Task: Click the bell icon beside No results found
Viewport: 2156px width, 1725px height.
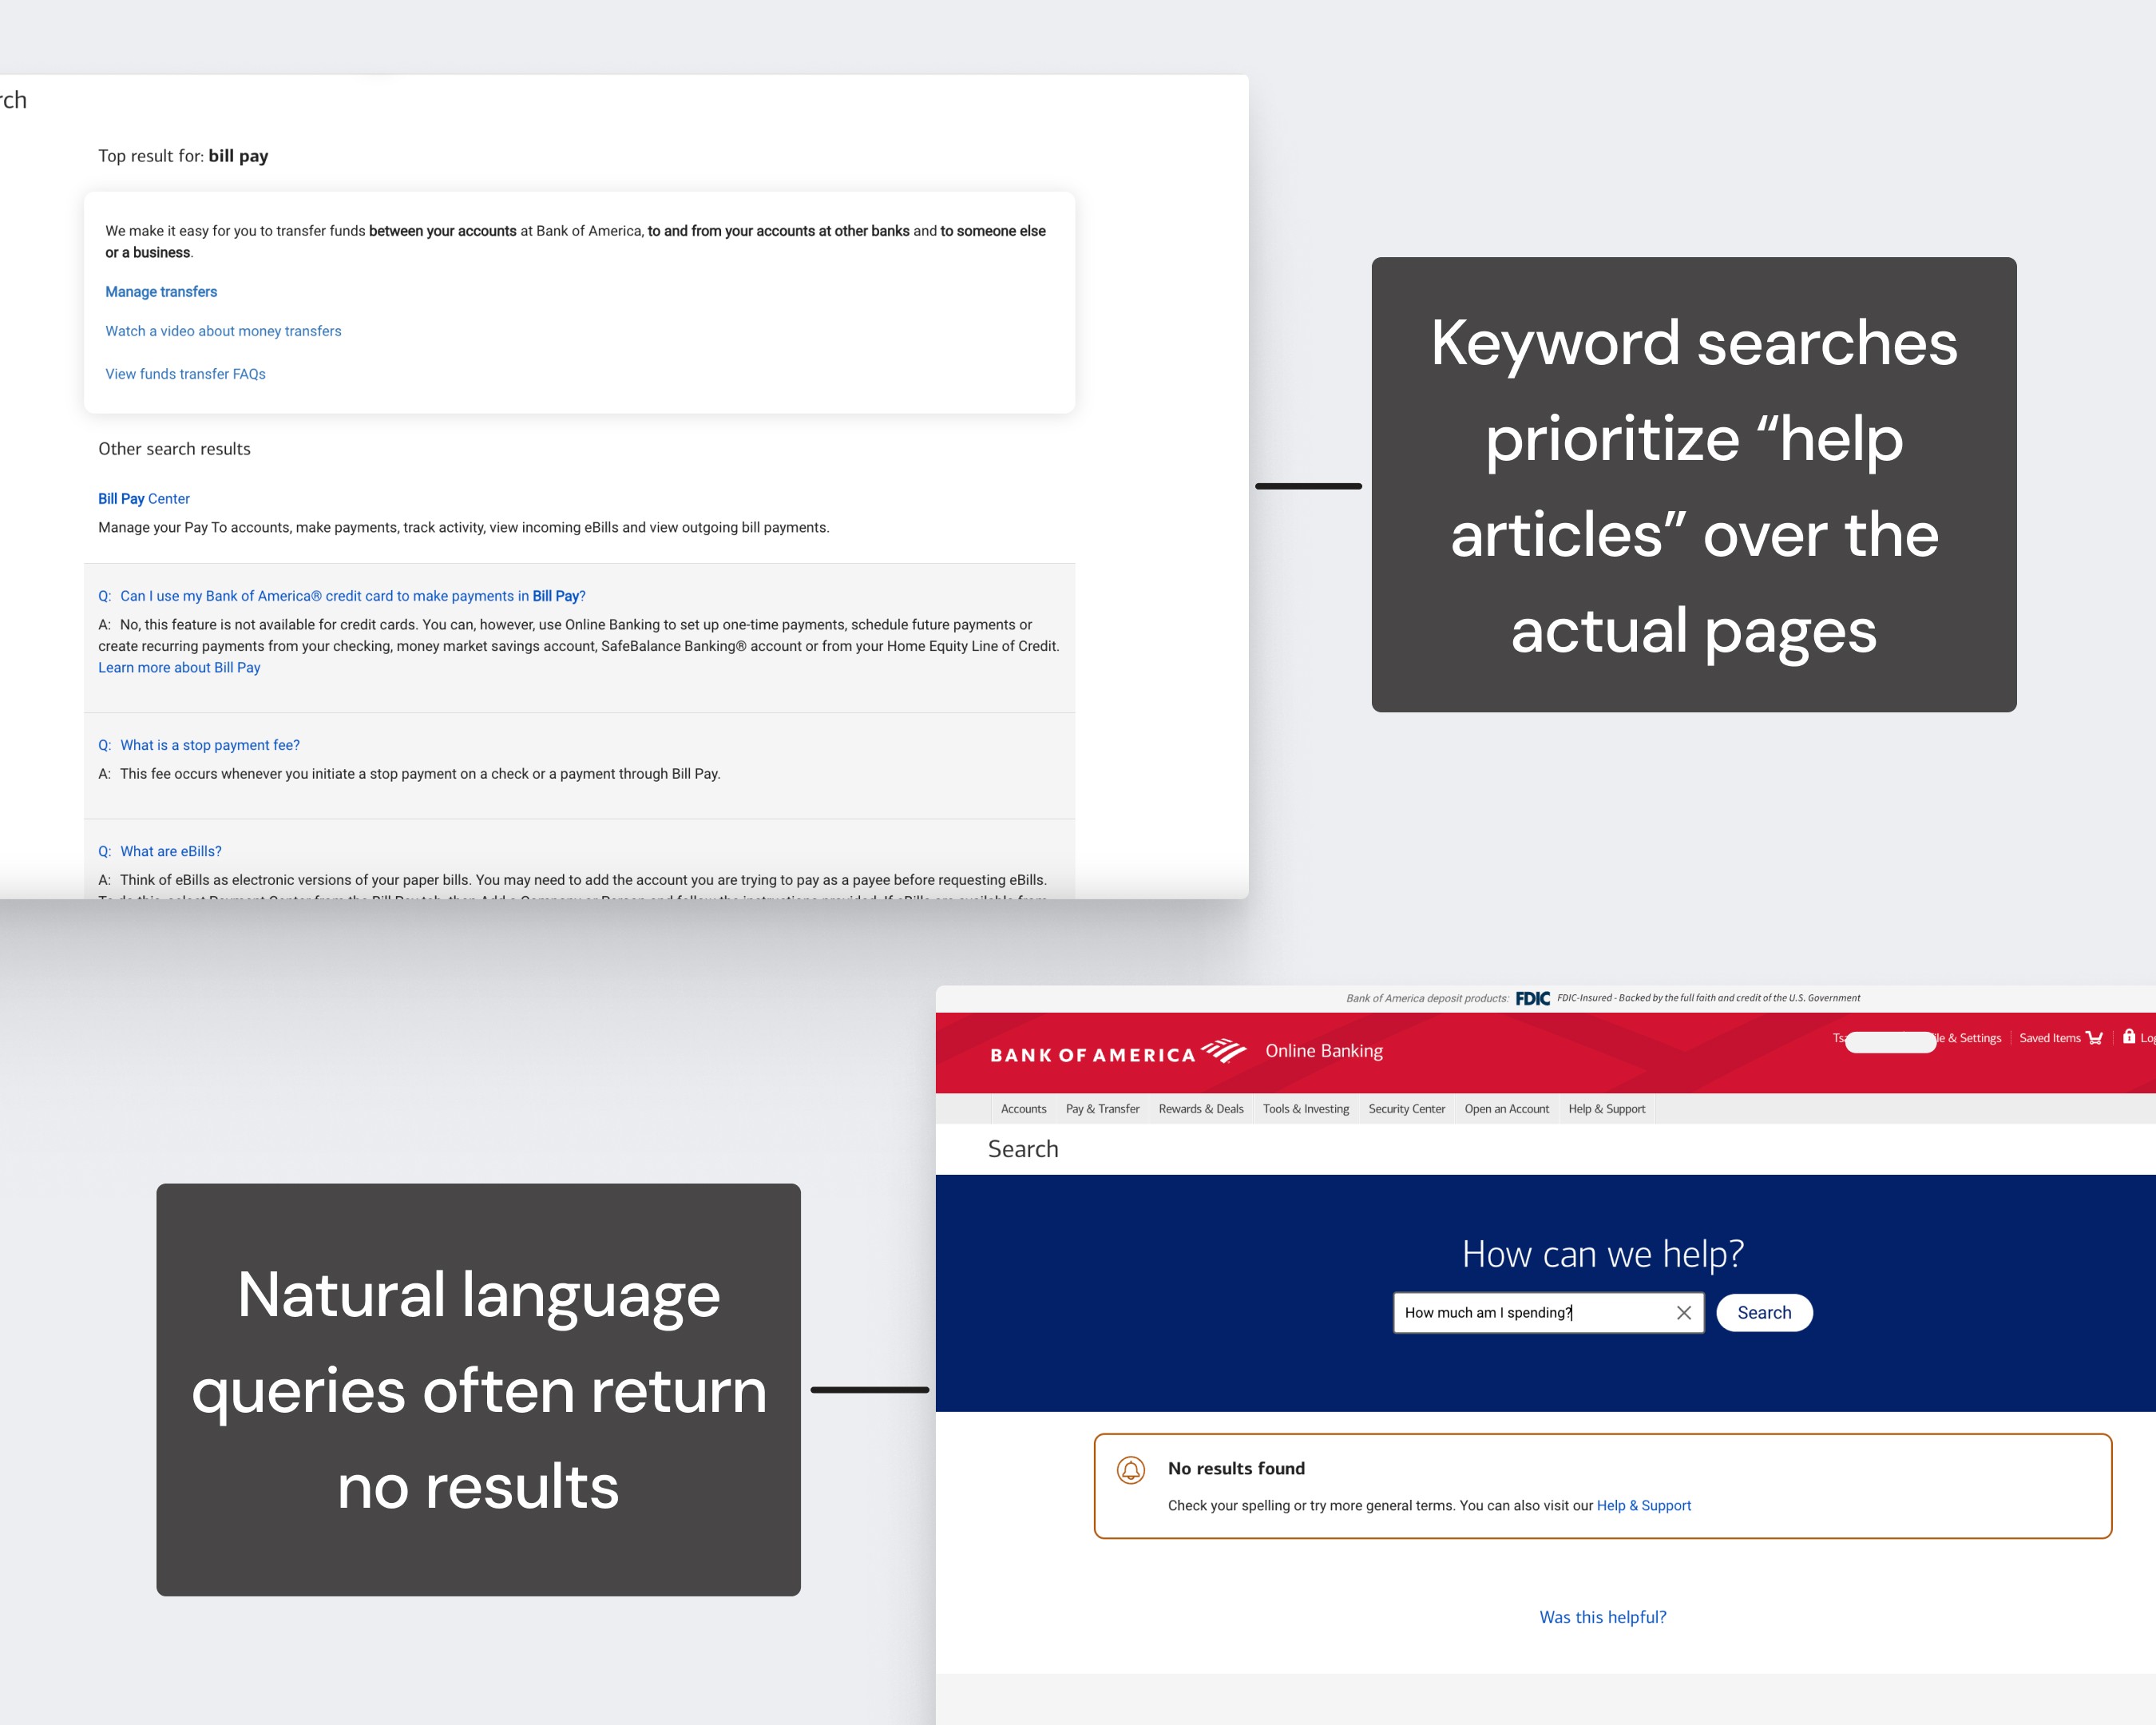Action: point(1130,1469)
